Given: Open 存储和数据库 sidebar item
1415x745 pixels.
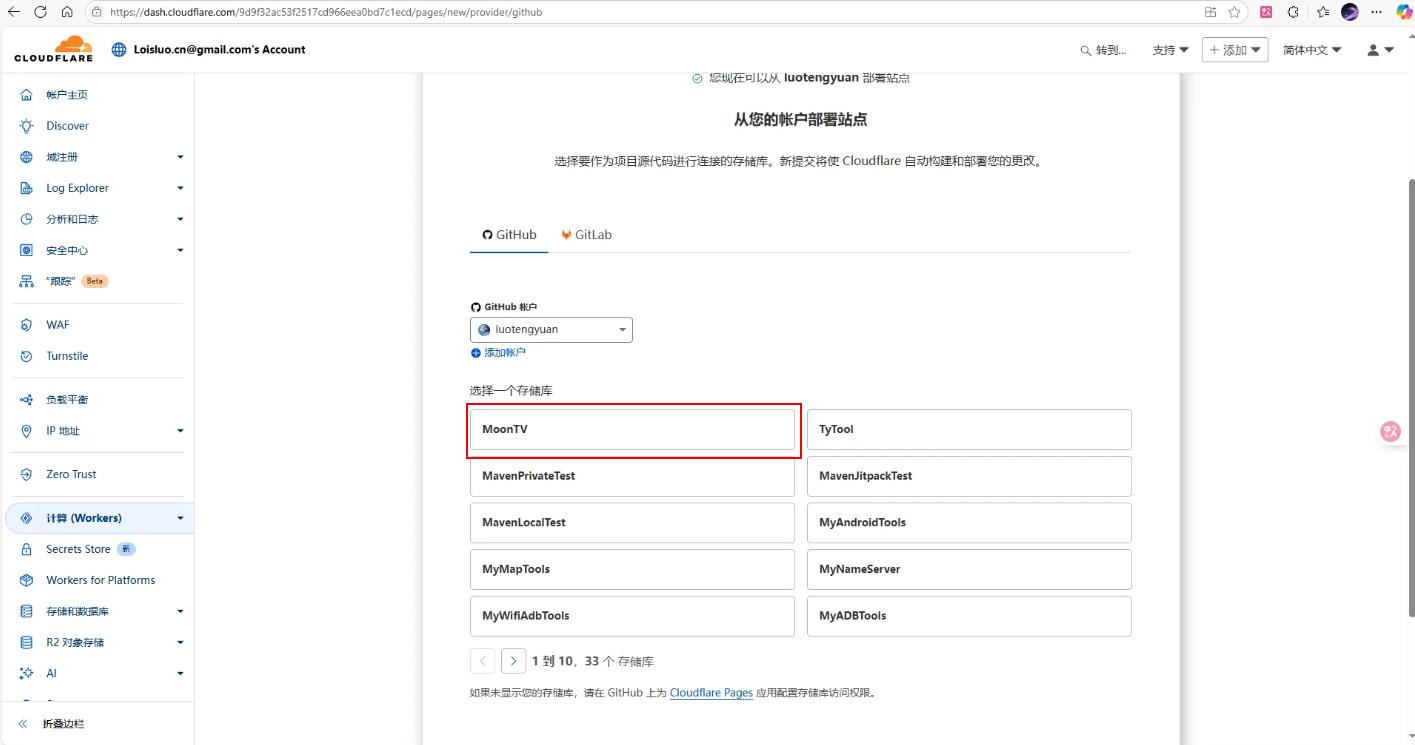Looking at the screenshot, I should (97, 611).
